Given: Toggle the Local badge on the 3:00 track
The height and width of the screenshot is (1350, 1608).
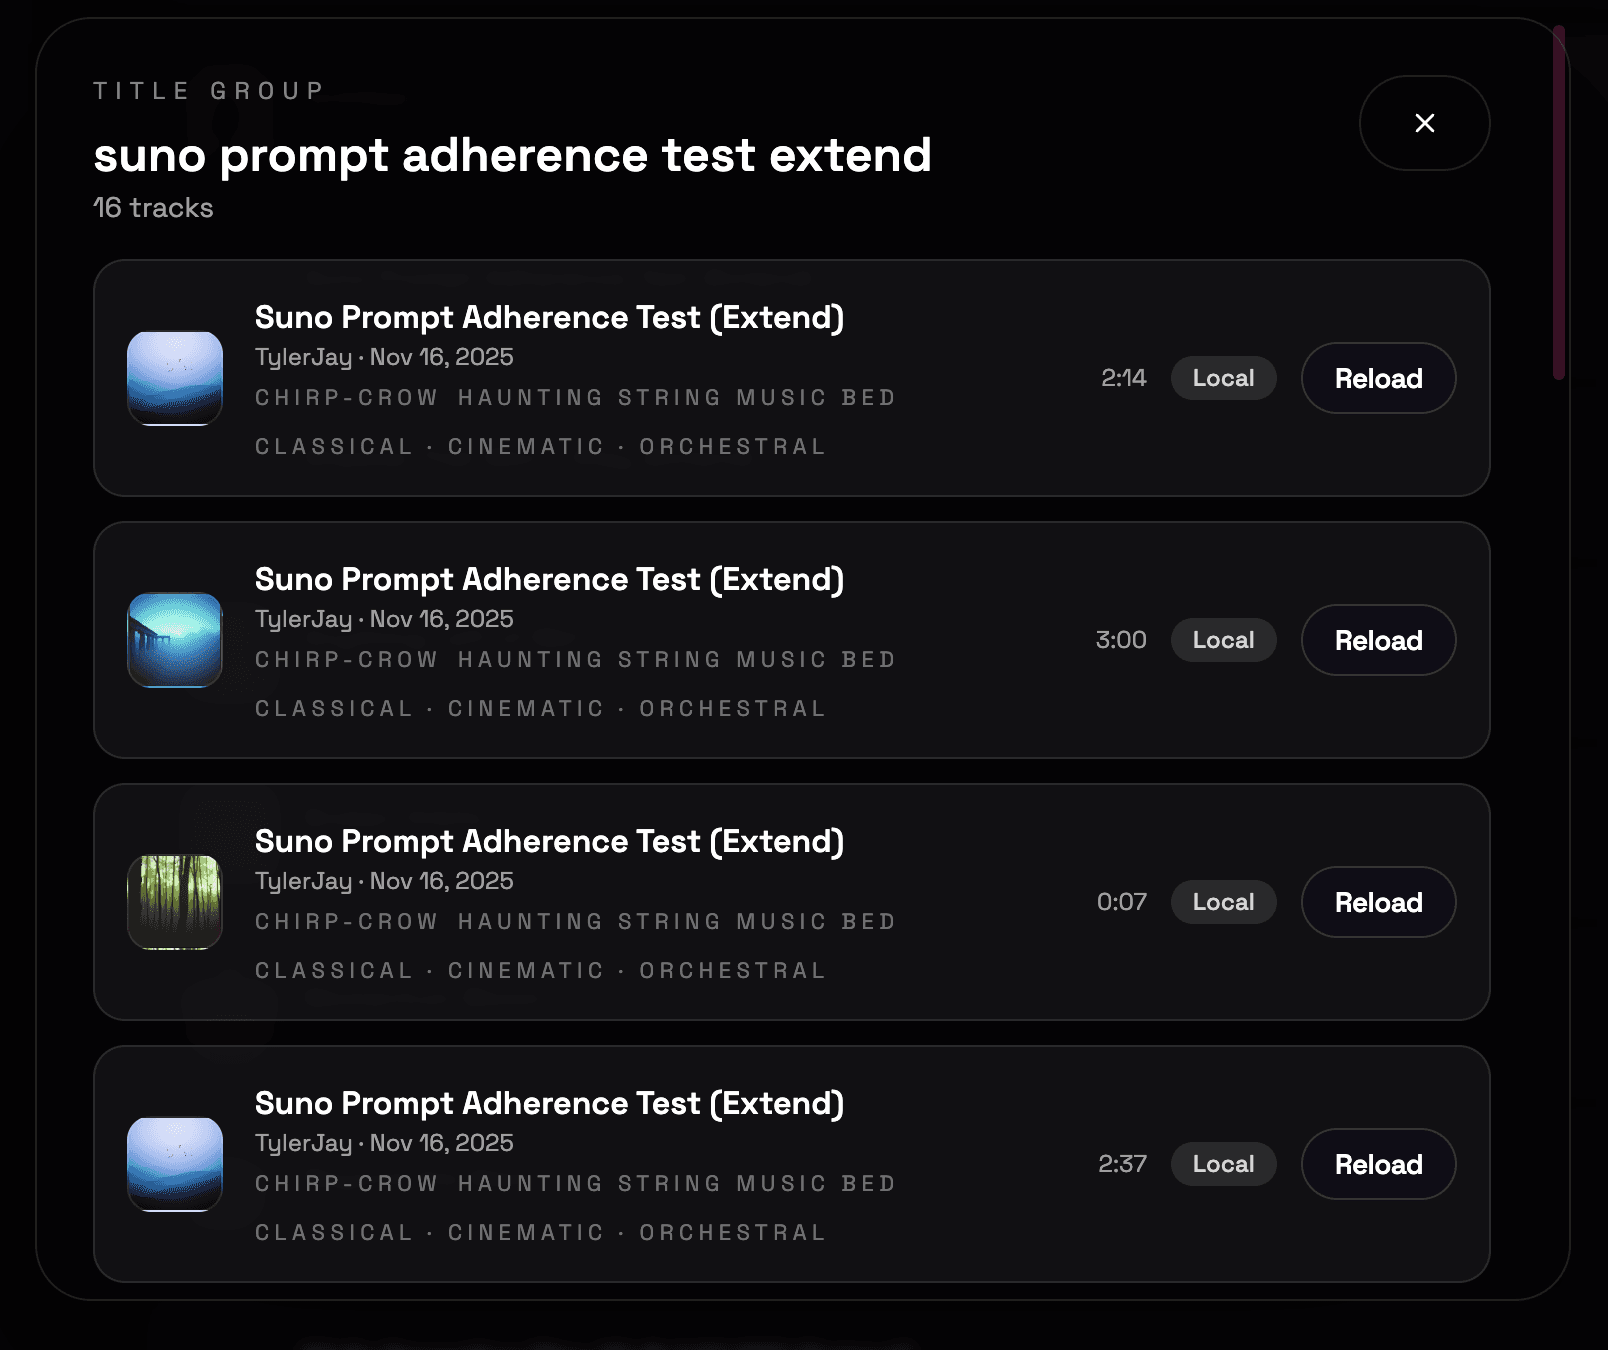Looking at the screenshot, I should 1223,640.
